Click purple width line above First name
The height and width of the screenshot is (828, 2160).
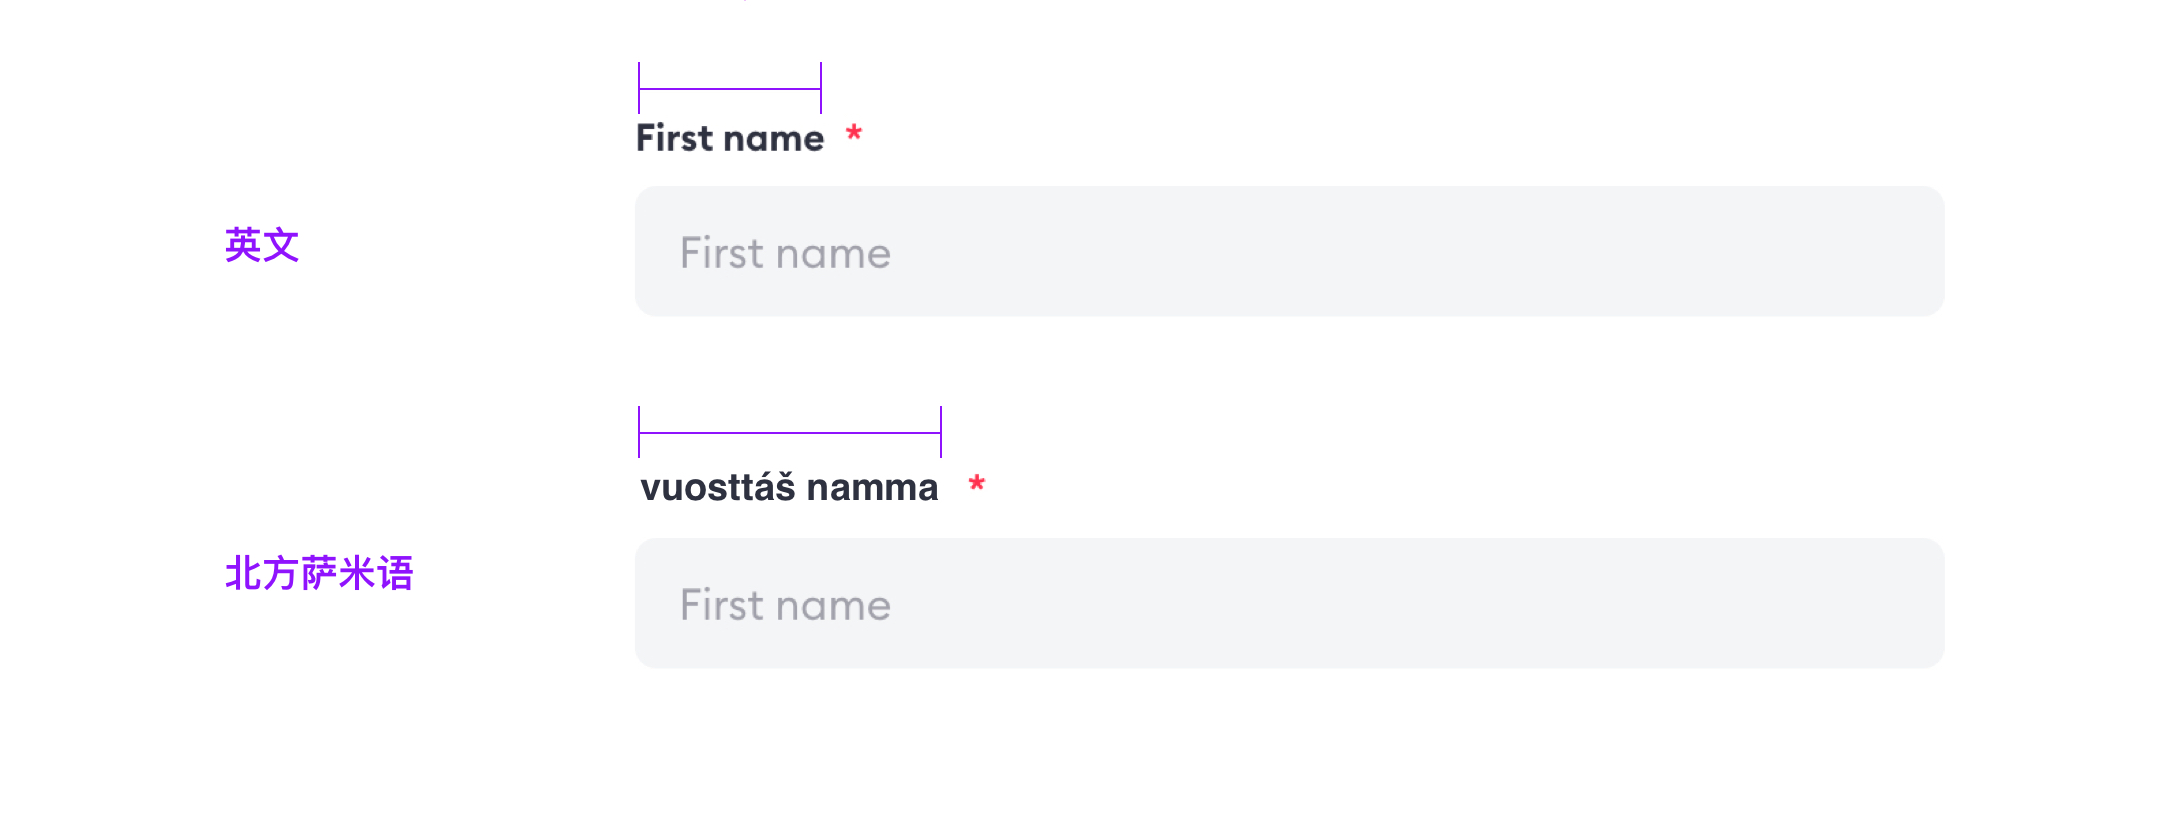coord(730,89)
